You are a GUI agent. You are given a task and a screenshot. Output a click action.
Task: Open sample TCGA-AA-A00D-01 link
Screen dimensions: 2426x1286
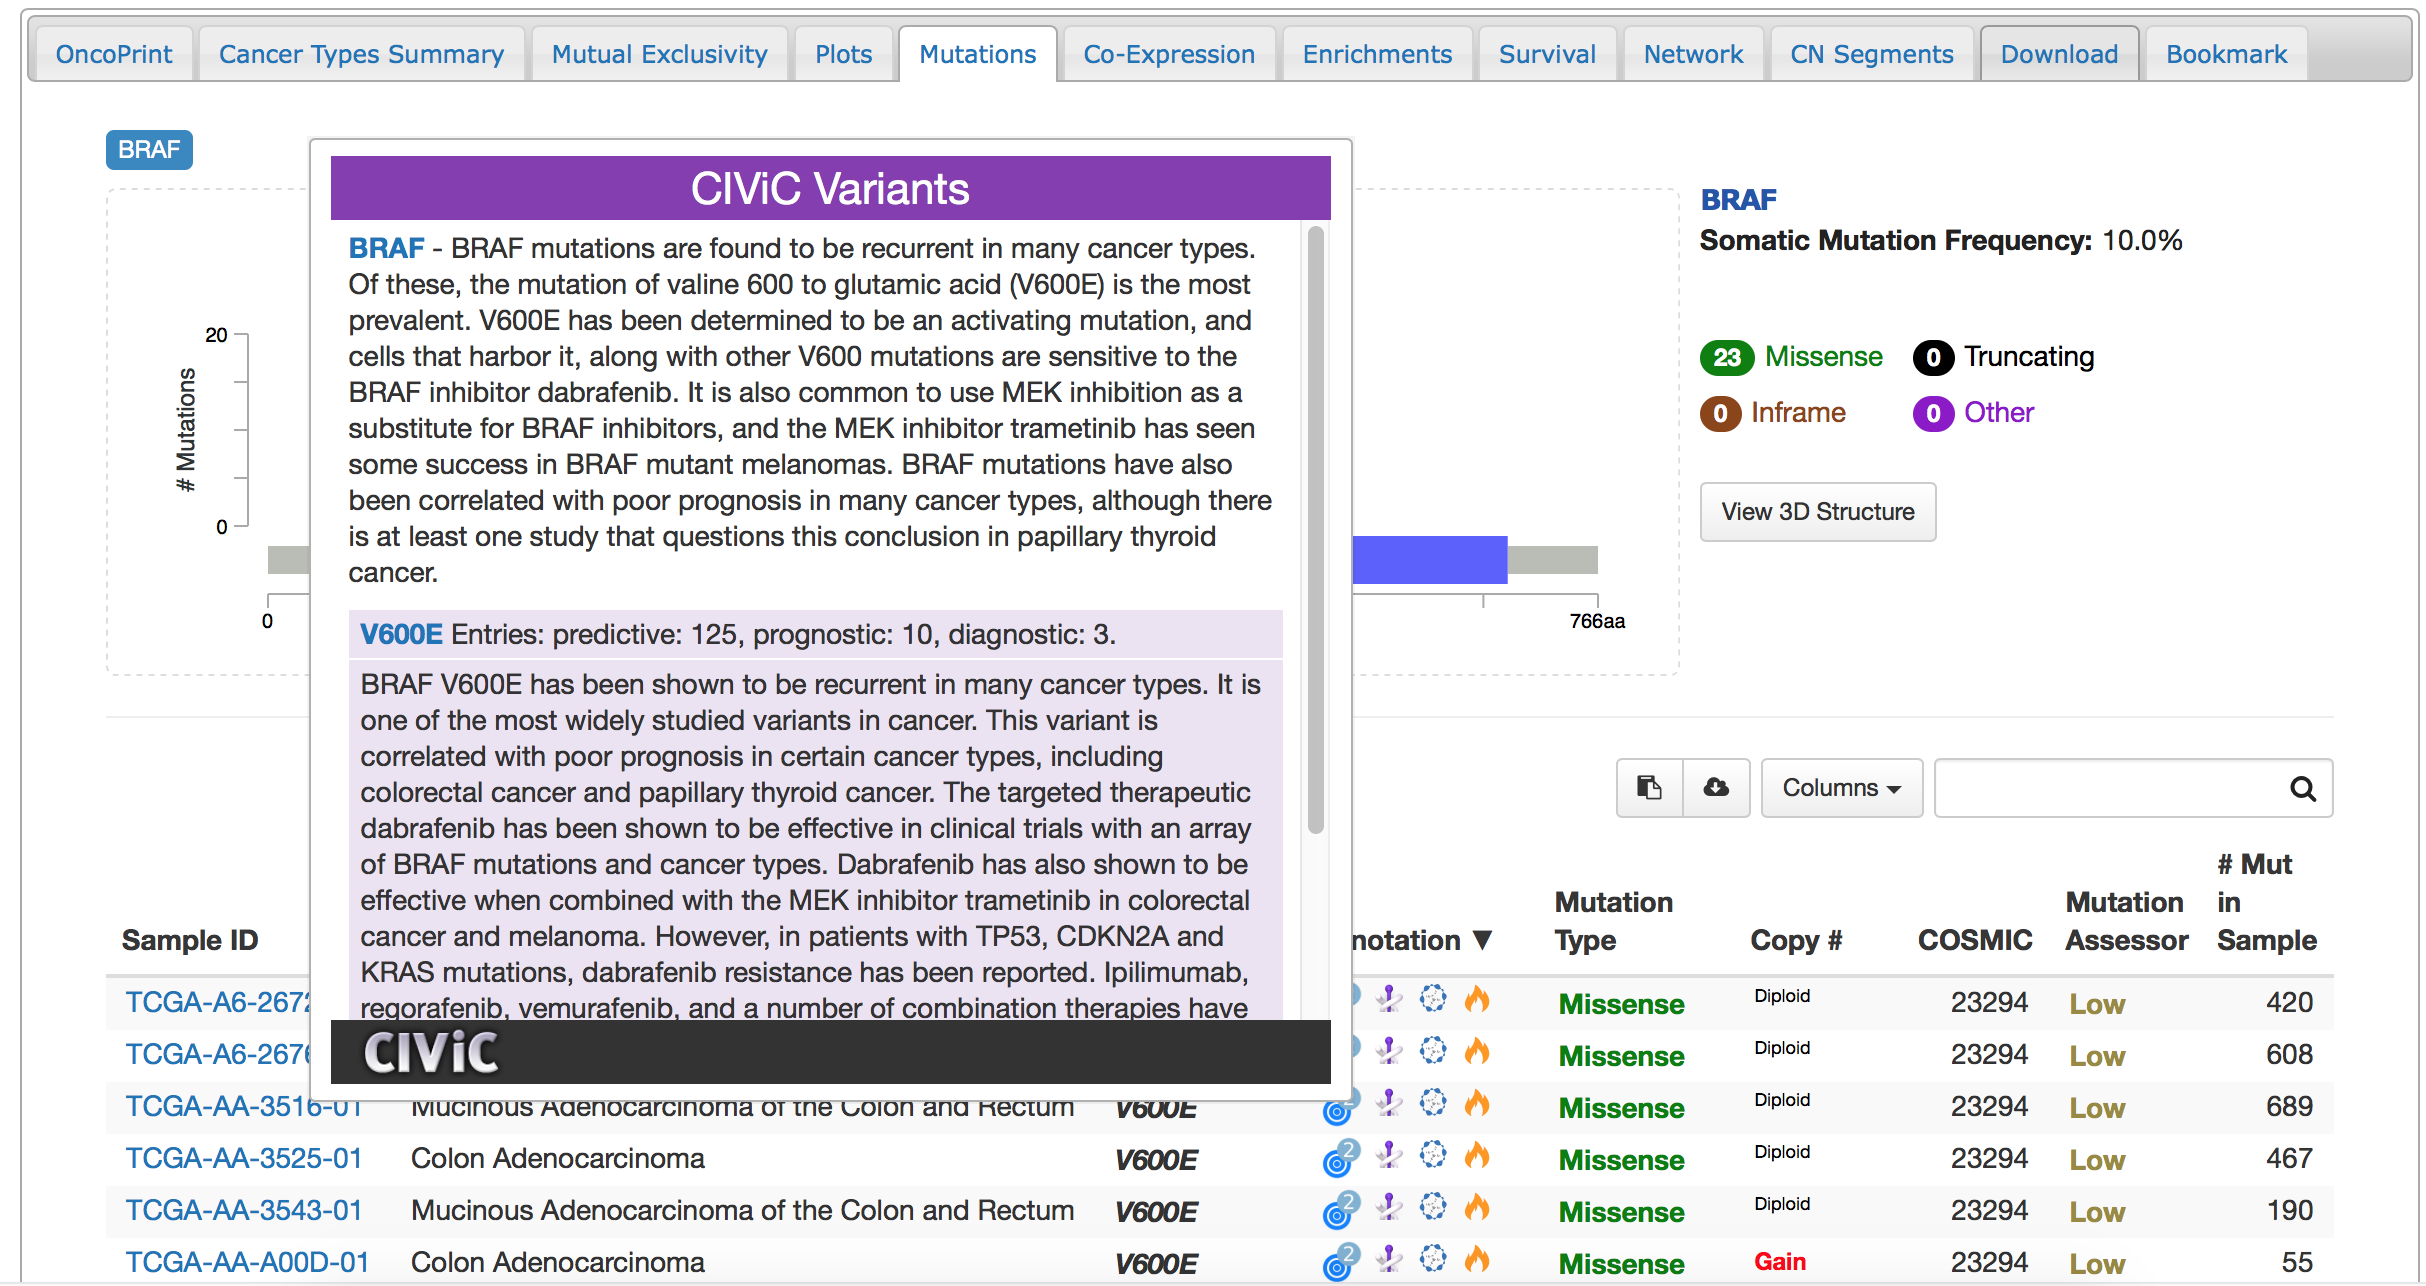[x=247, y=1262]
